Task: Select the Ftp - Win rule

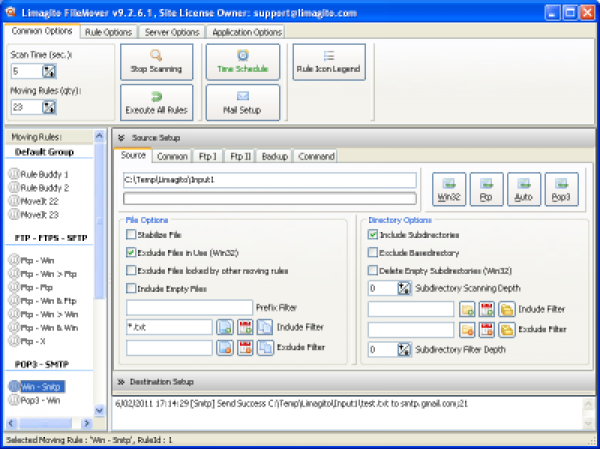Action: (x=31, y=261)
